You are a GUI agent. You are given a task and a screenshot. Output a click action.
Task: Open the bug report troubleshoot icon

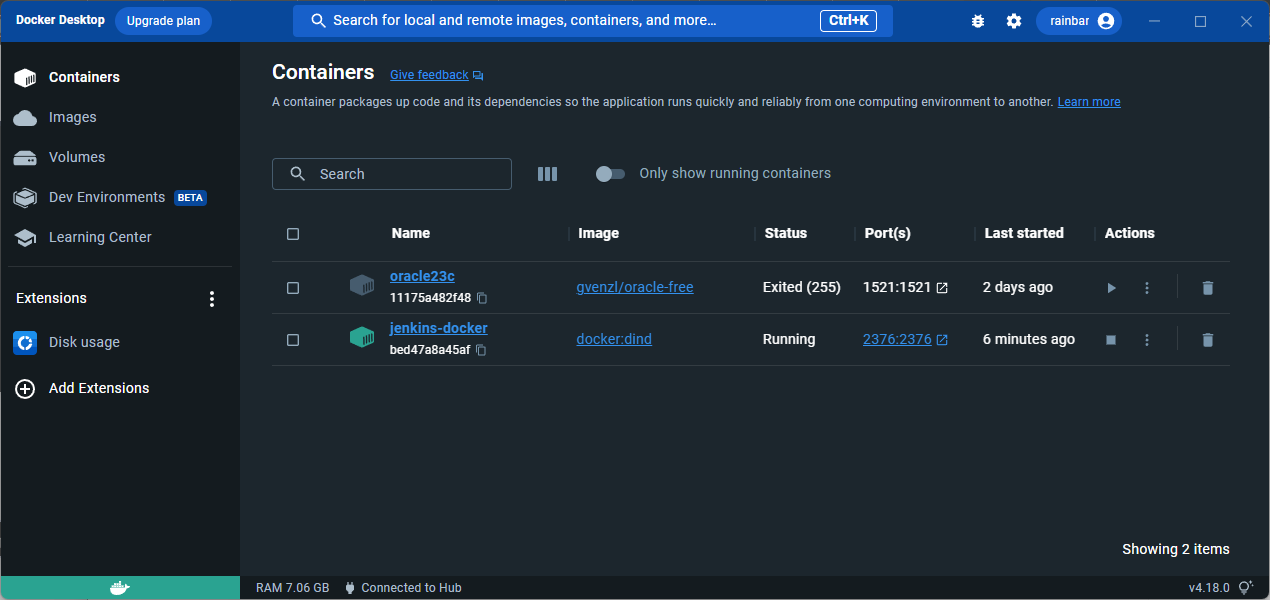[x=978, y=21]
